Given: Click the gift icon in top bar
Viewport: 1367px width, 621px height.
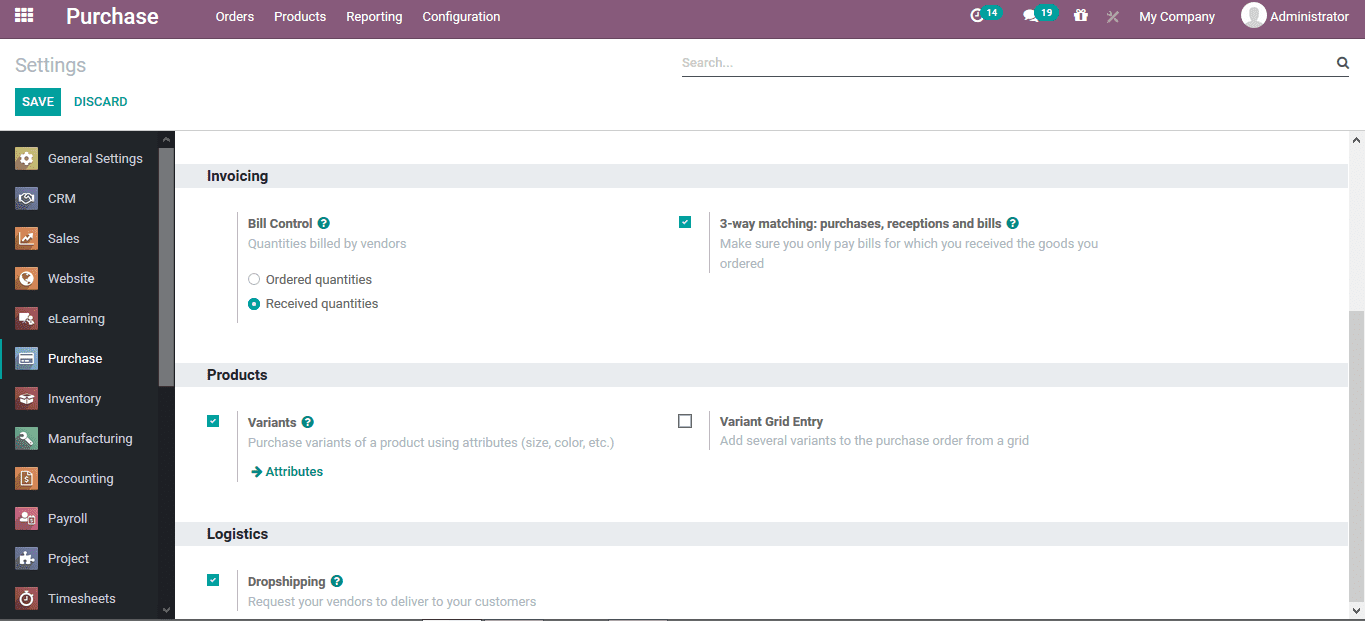Looking at the screenshot, I should (1081, 16).
